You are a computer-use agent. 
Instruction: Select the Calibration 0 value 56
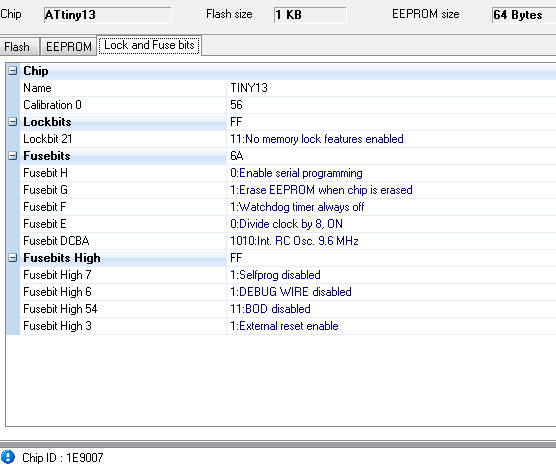click(236, 105)
